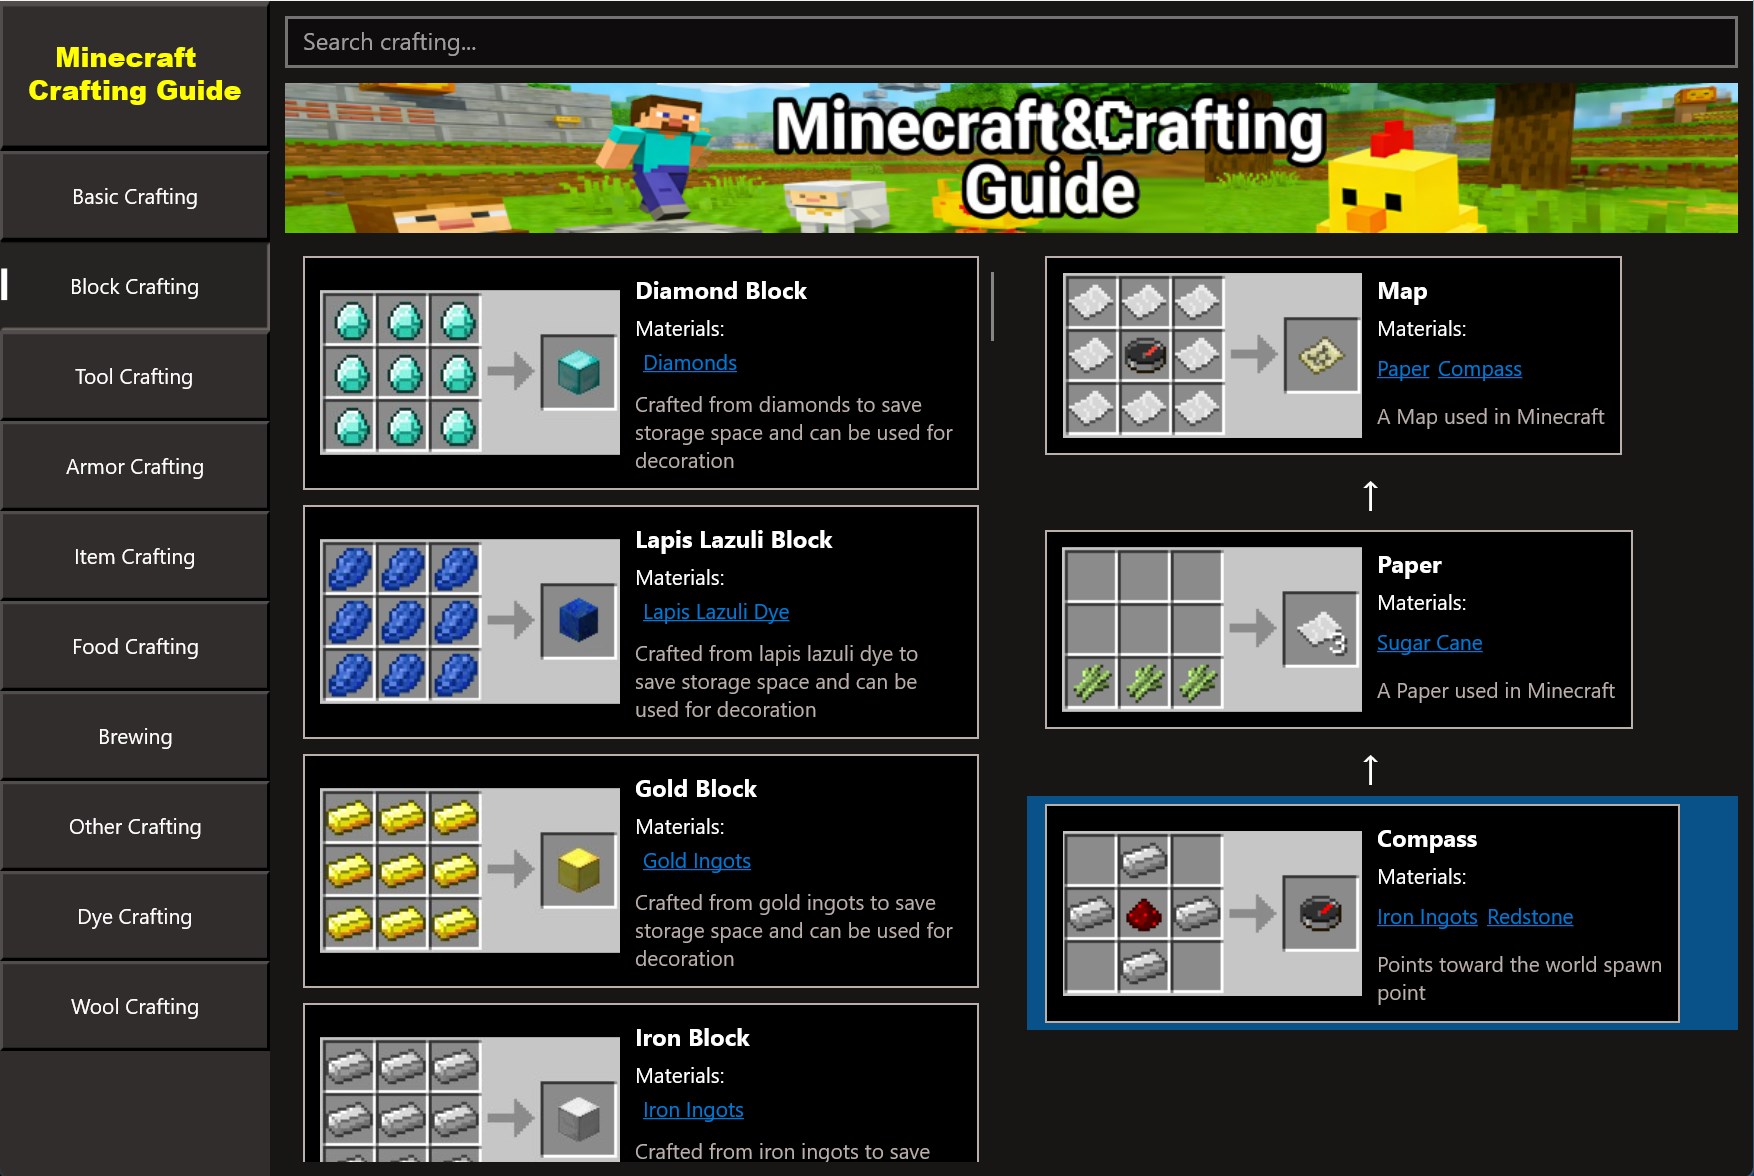Click 'A Map used in Minecraft' description
Screen dimensions: 1754x1176
point(1490,417)
